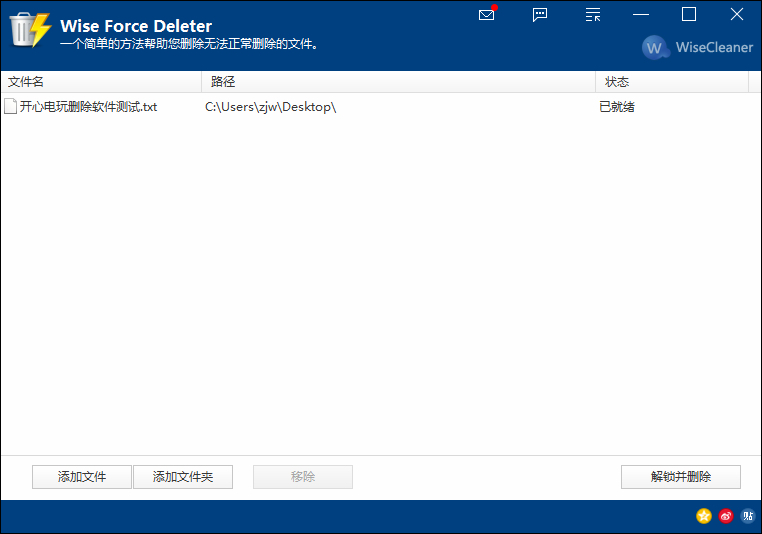Click the txt file icon in the list row
This screenshot has width=762, height=534.
(x=10, y=106)
